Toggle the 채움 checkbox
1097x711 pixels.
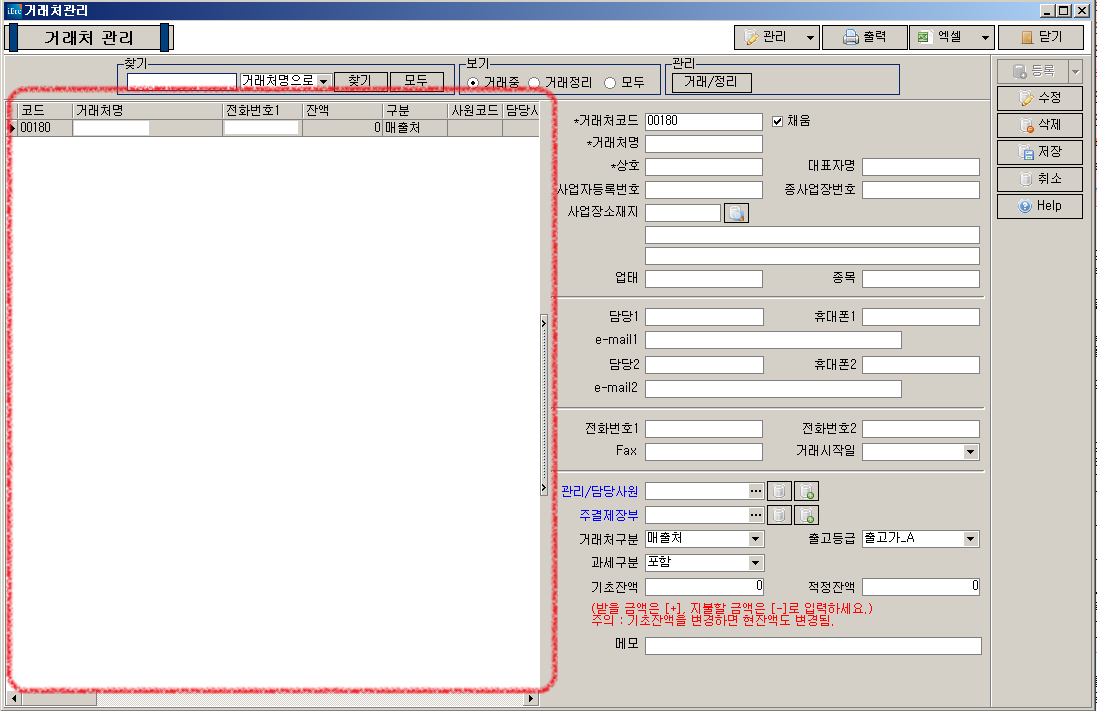coord(778,121)
